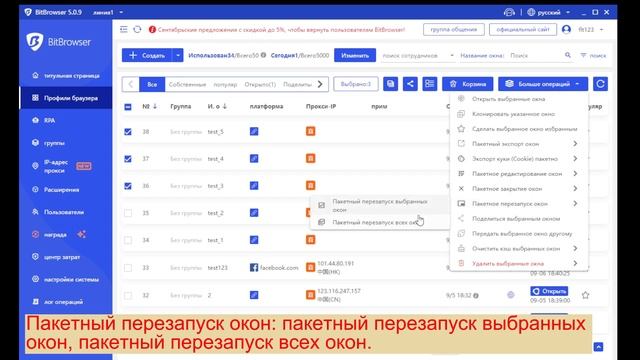Click the collapse sidebar menu icon
Viewport: 640px width, 360px height.
point(124,29)
